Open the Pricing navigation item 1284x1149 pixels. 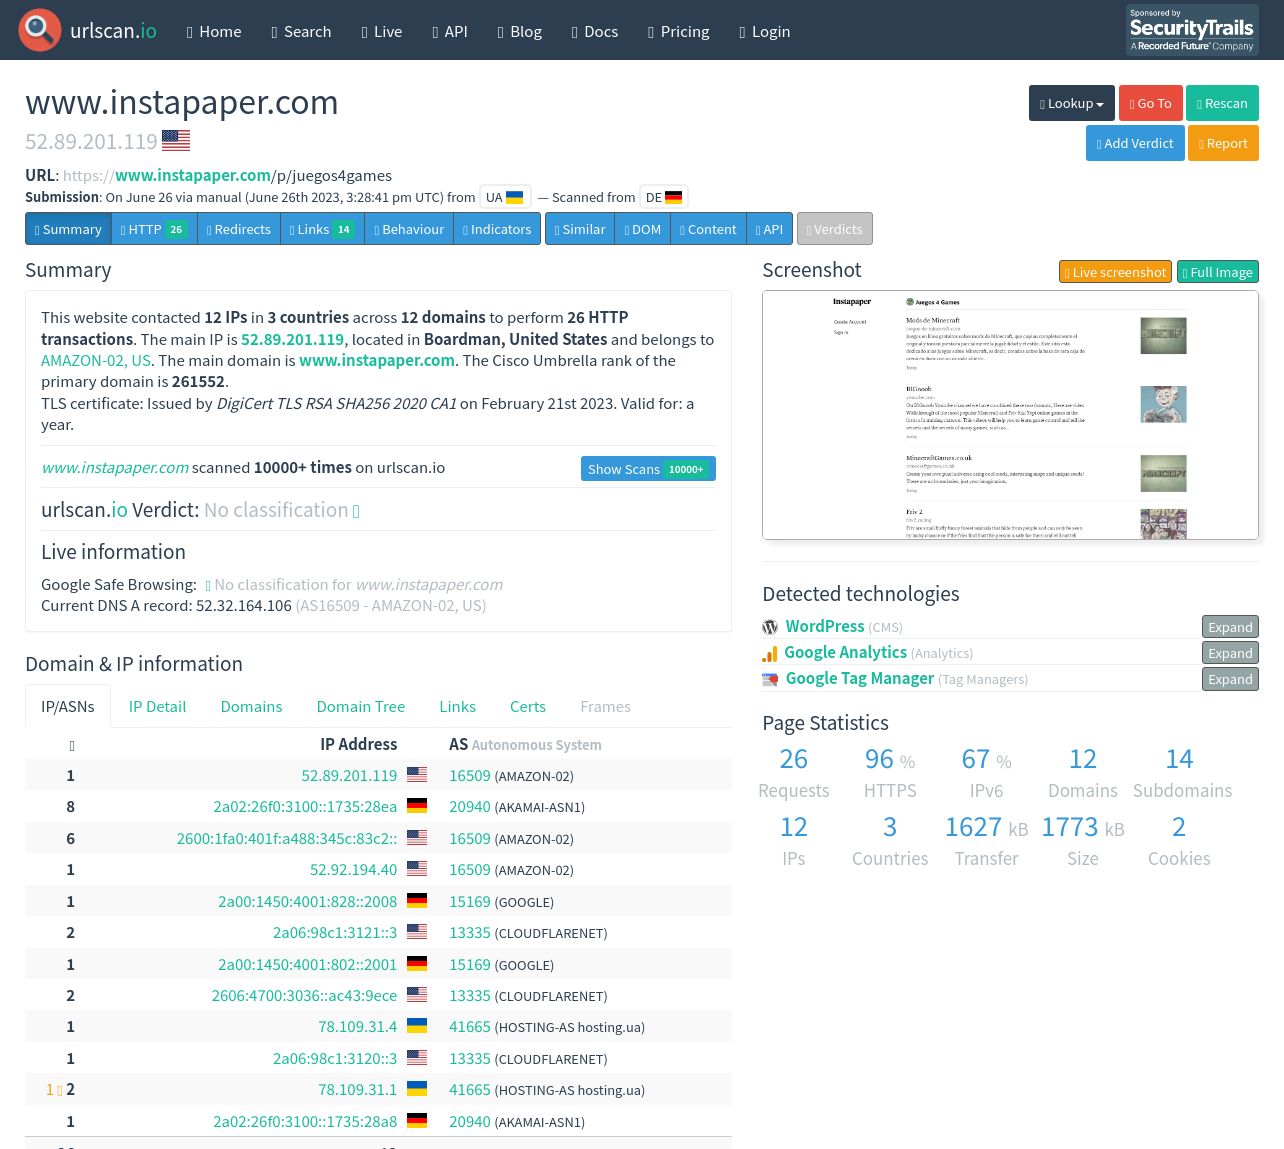click(679, 31)
